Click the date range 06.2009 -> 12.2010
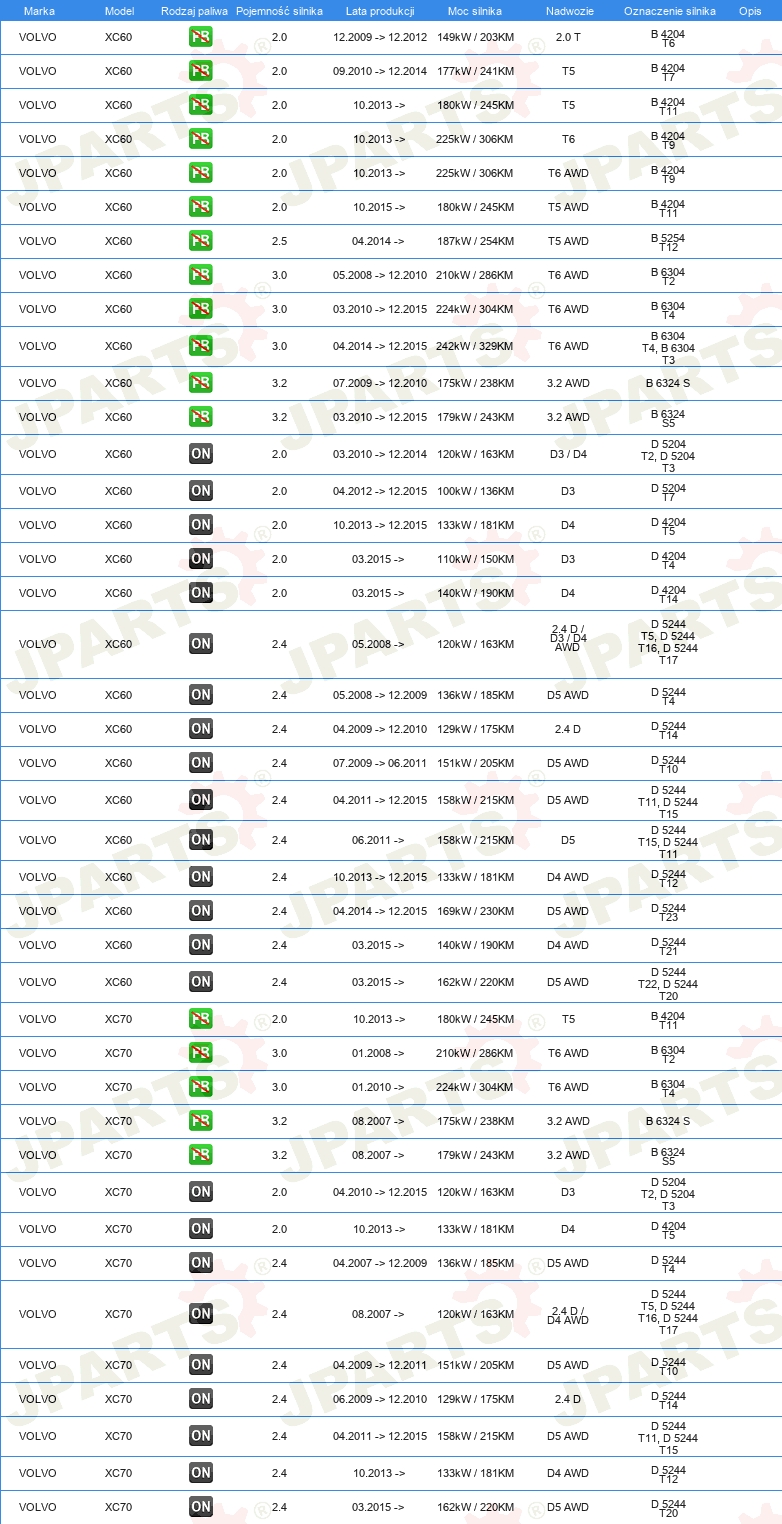 tap(380, 1399)
